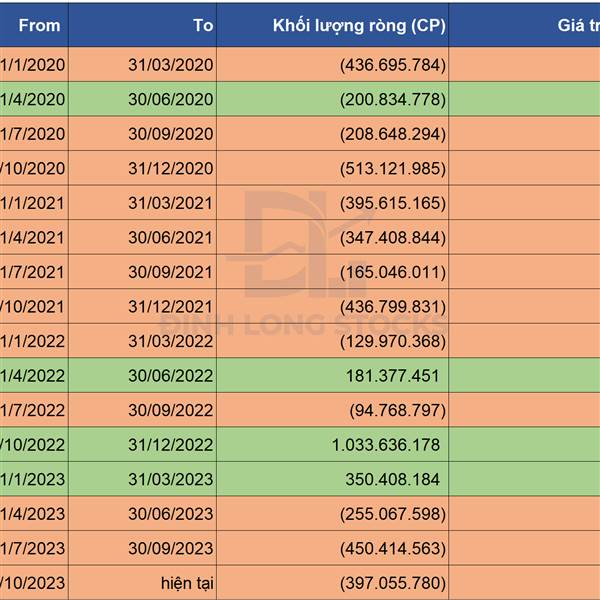Select the cell showing (436.695.784)

coord(333,65)
